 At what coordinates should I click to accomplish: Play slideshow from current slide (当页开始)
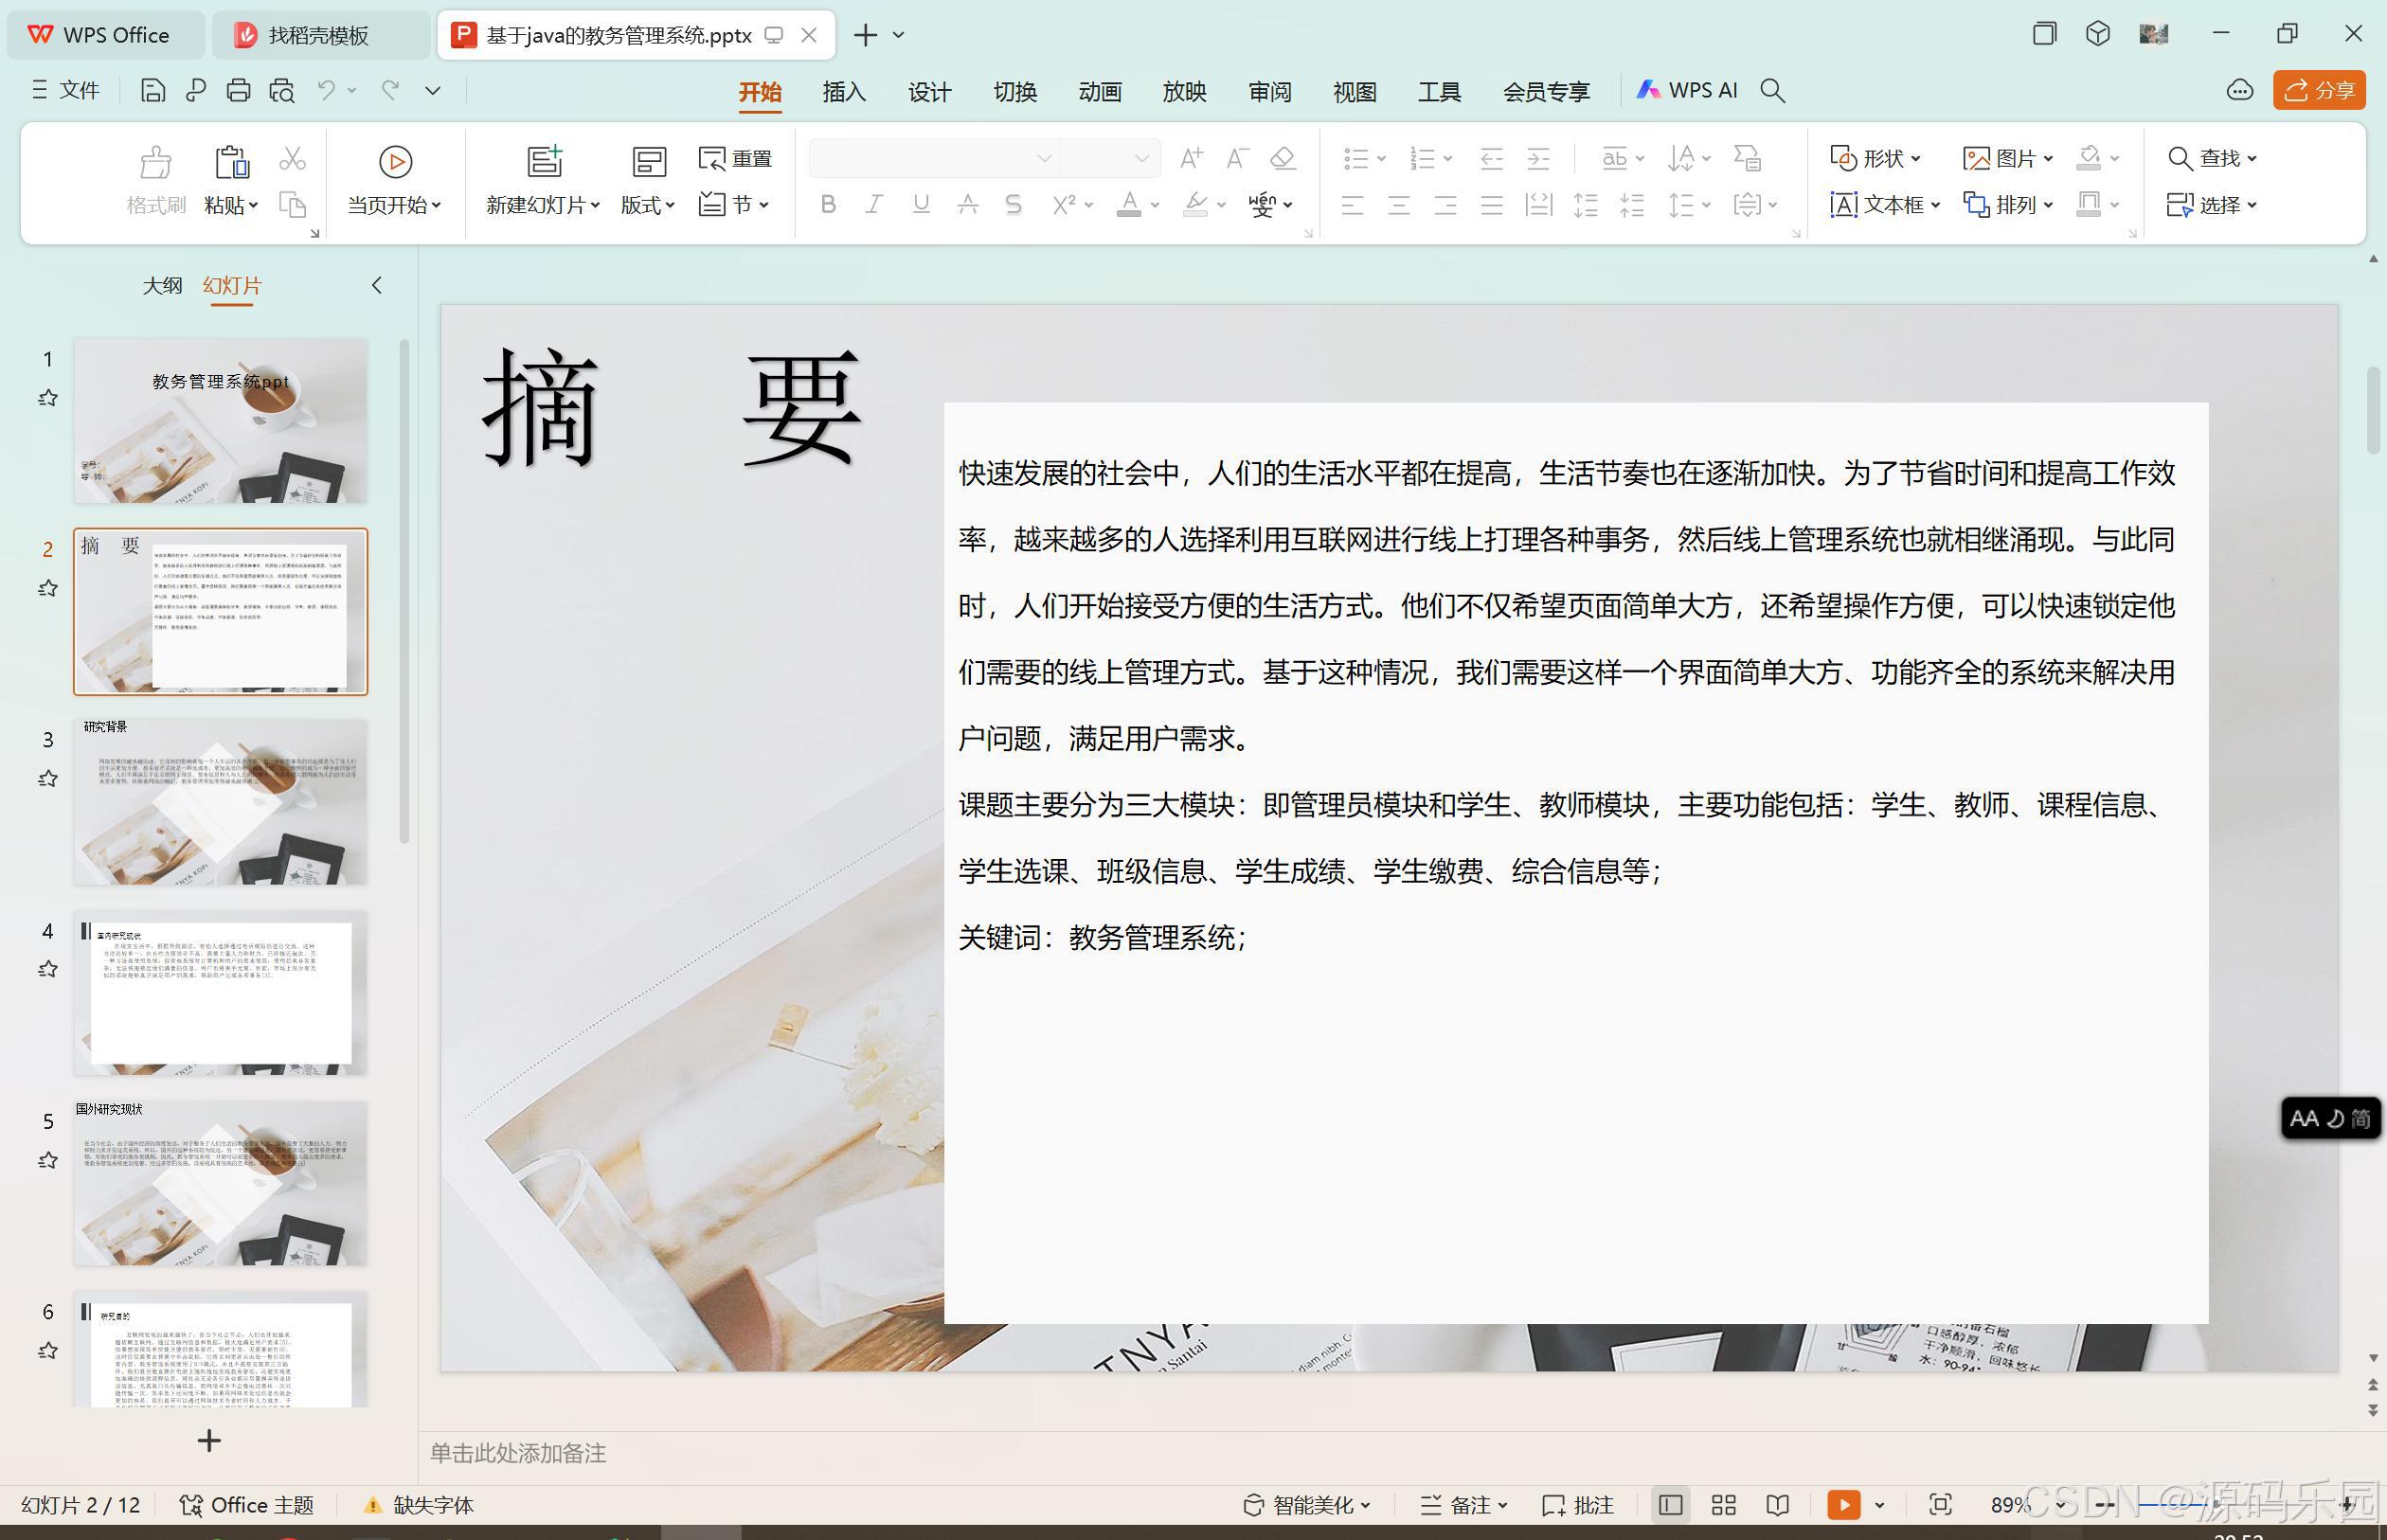394,180
